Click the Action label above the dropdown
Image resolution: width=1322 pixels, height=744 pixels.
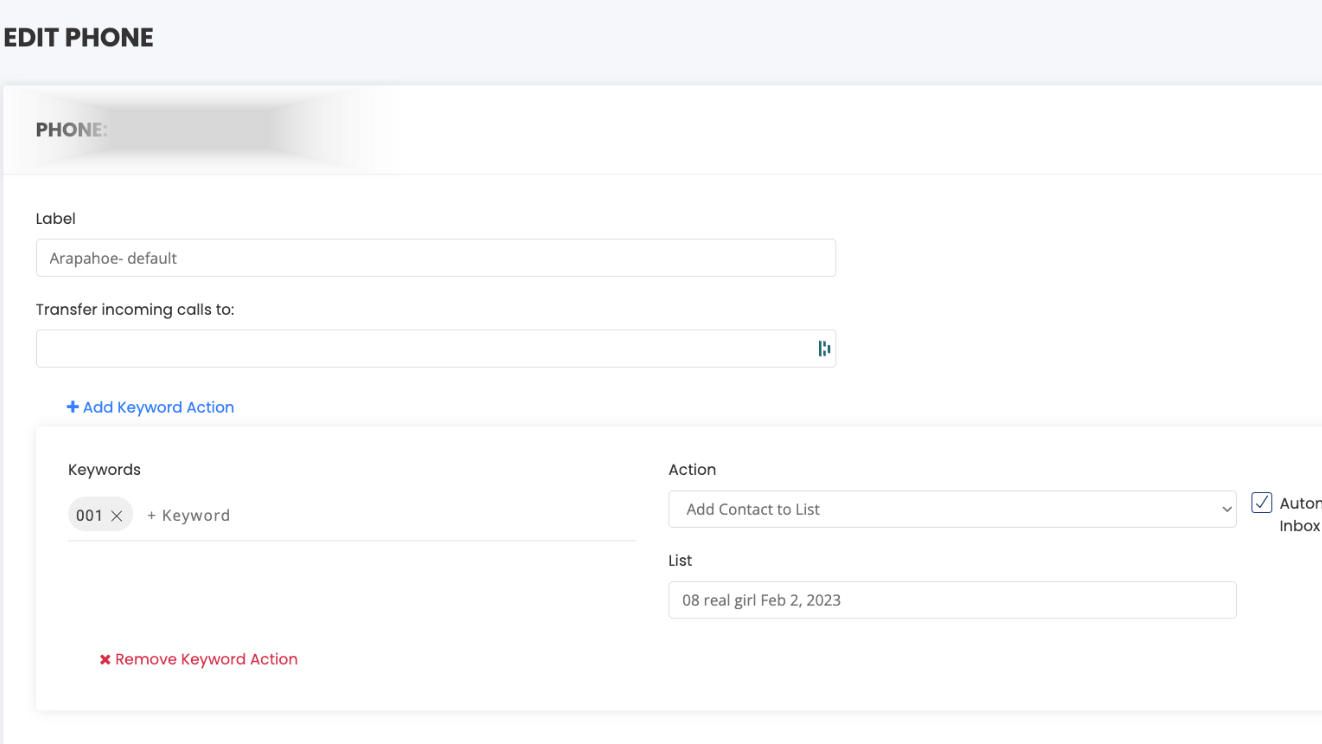pos(692,470)
